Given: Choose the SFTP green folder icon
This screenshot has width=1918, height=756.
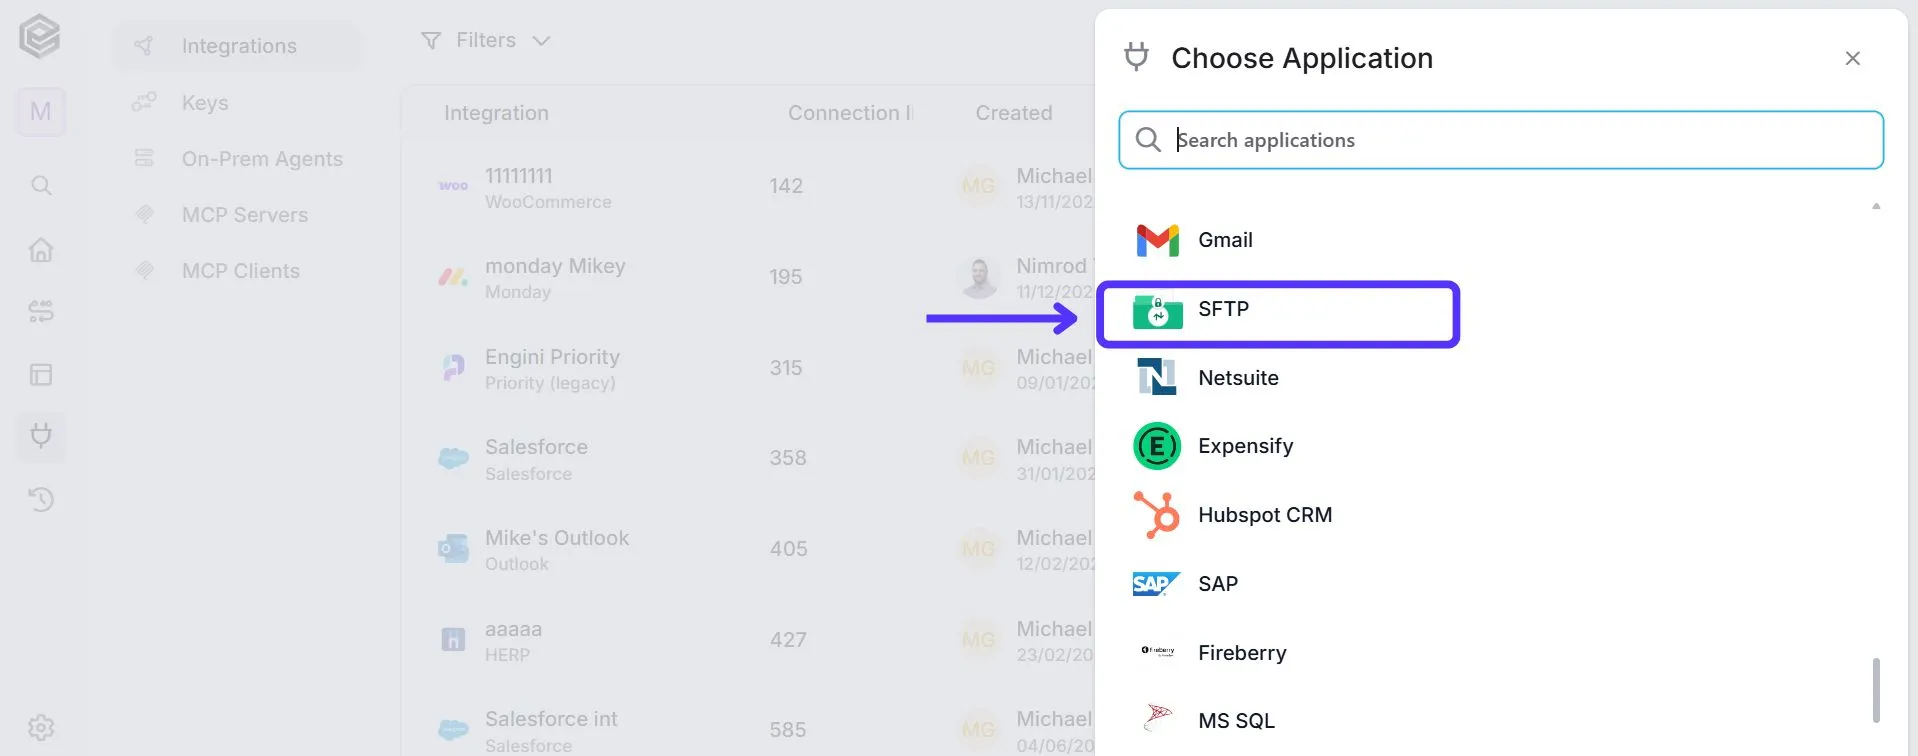Looking at the screenshot, I should tap(1157, 311).
